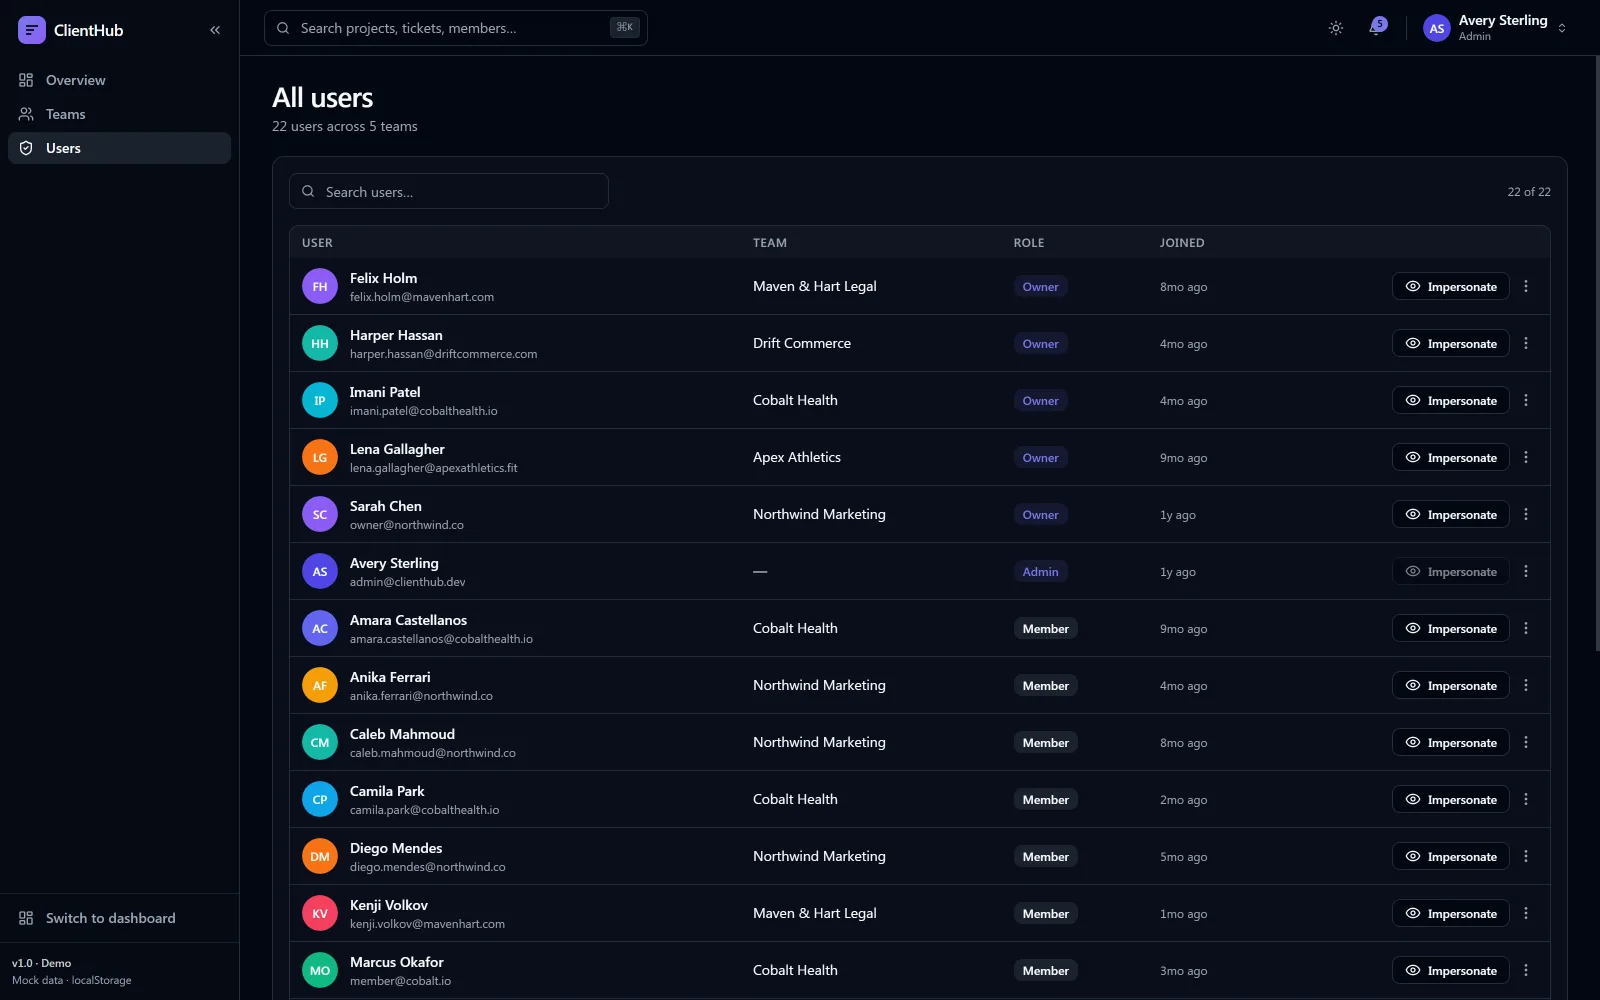
Task: Impersonate Imani Patel
Action: point(1451,400)
